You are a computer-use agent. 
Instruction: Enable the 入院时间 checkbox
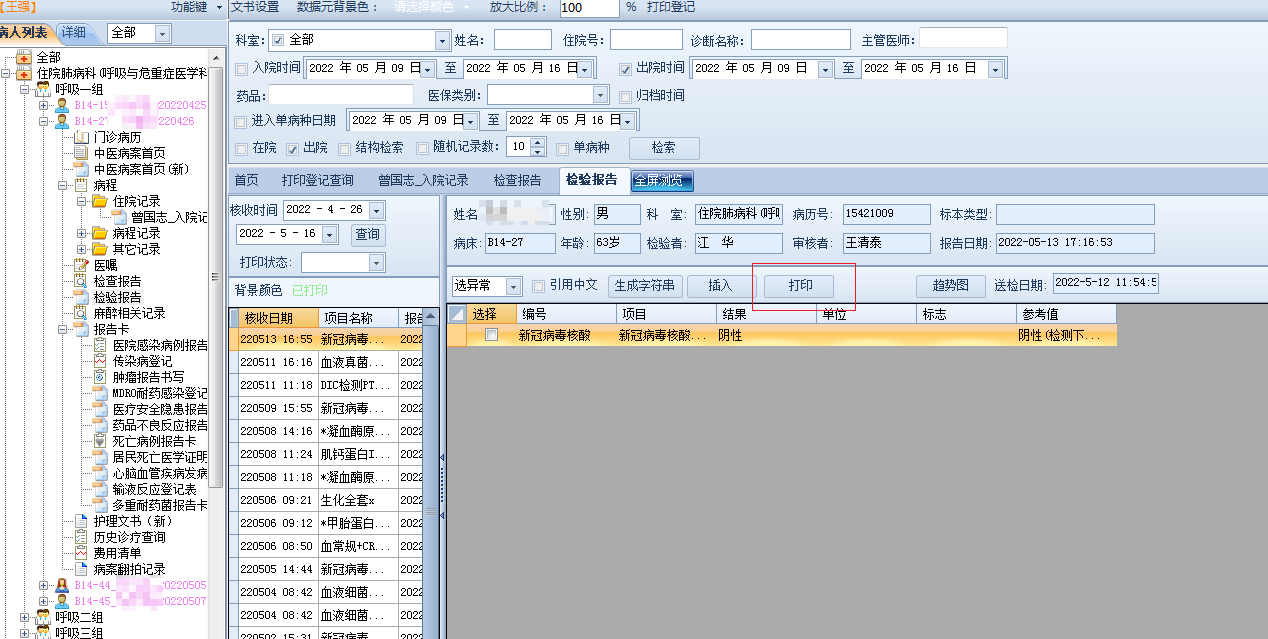pyautogui.click(x=241, y=69)
